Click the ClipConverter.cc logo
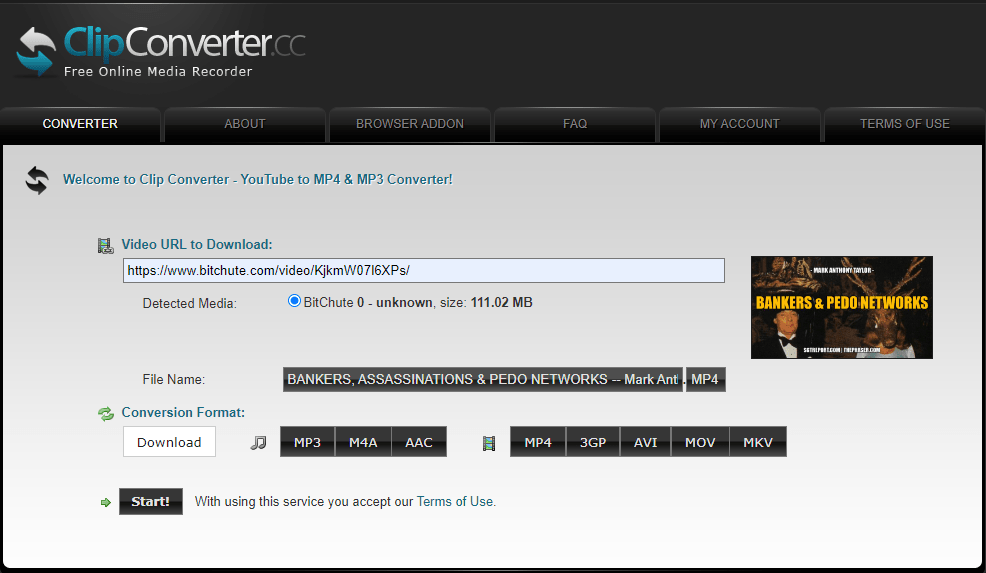Image resolution: width=986 pixels, height=573 pixels. point(160,50)
